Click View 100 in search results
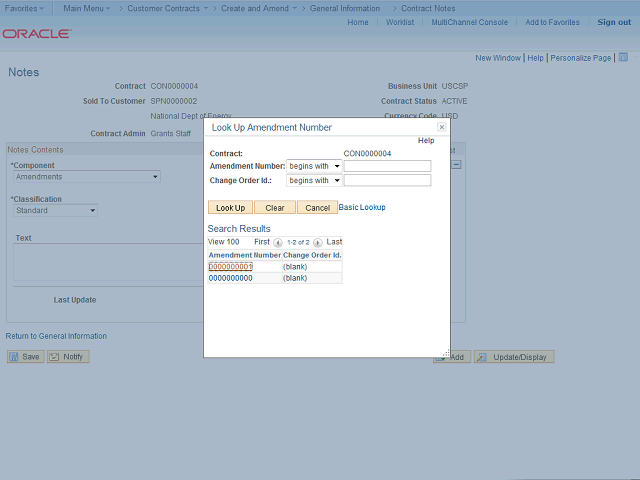 223,242
